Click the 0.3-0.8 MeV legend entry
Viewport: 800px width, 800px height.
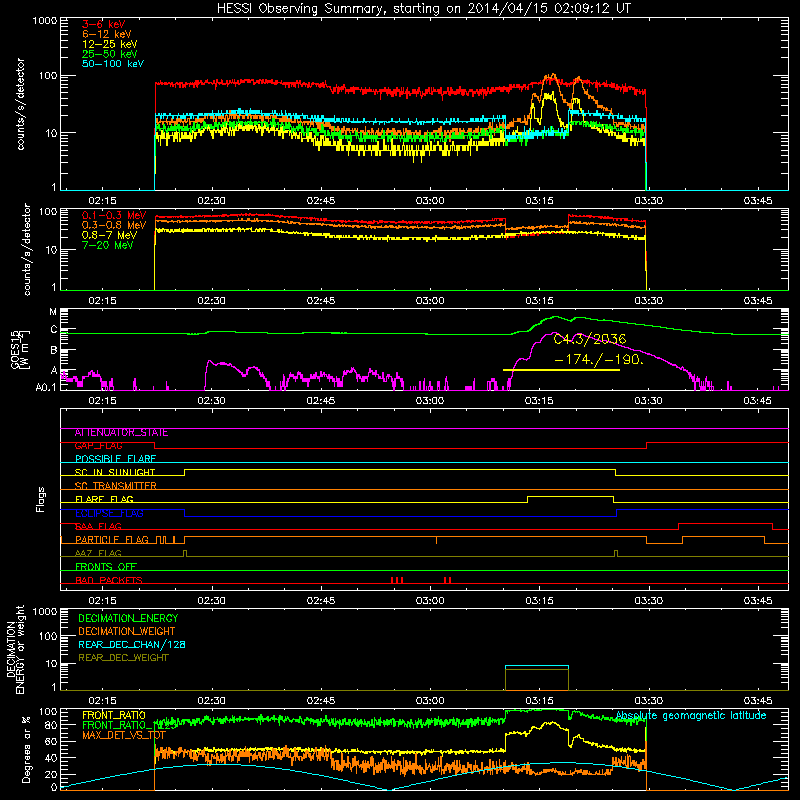114,225
